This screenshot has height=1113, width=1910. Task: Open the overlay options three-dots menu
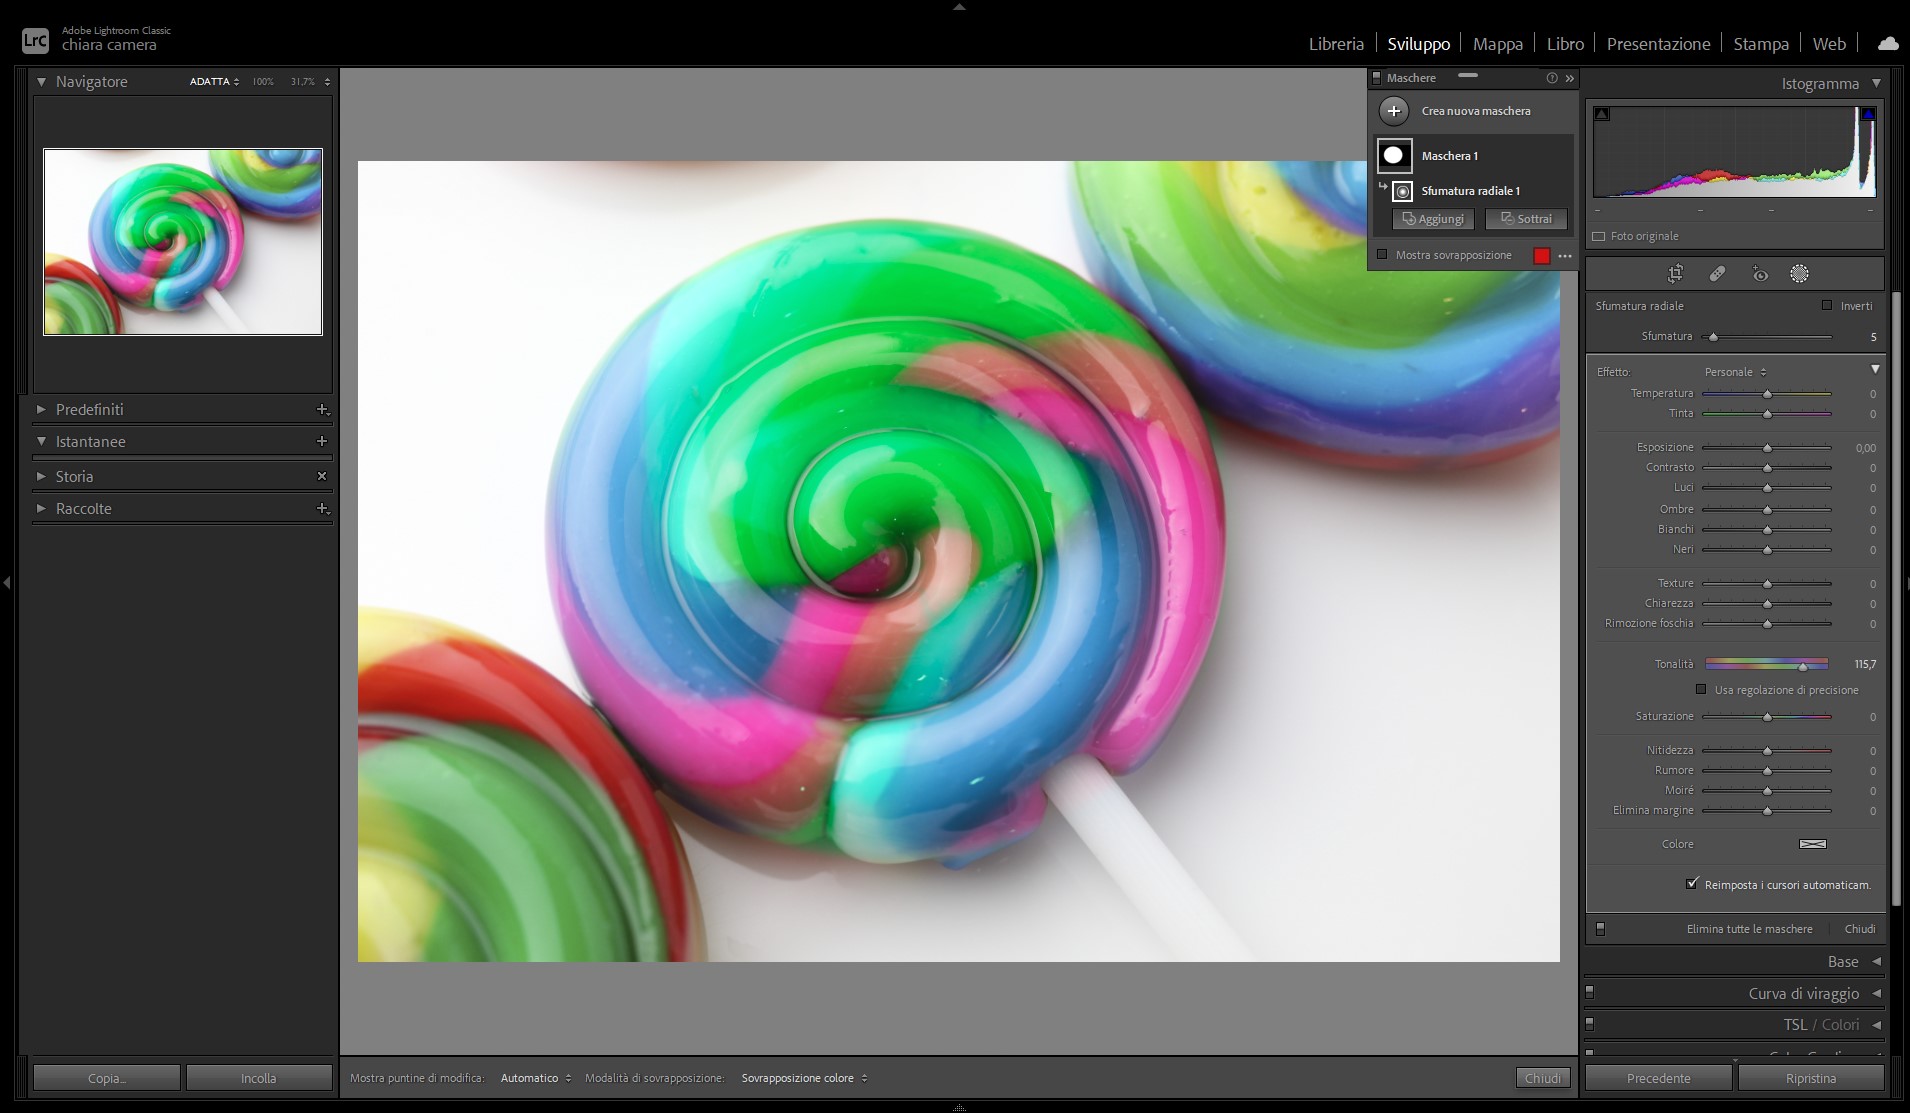click(1565, 256)
